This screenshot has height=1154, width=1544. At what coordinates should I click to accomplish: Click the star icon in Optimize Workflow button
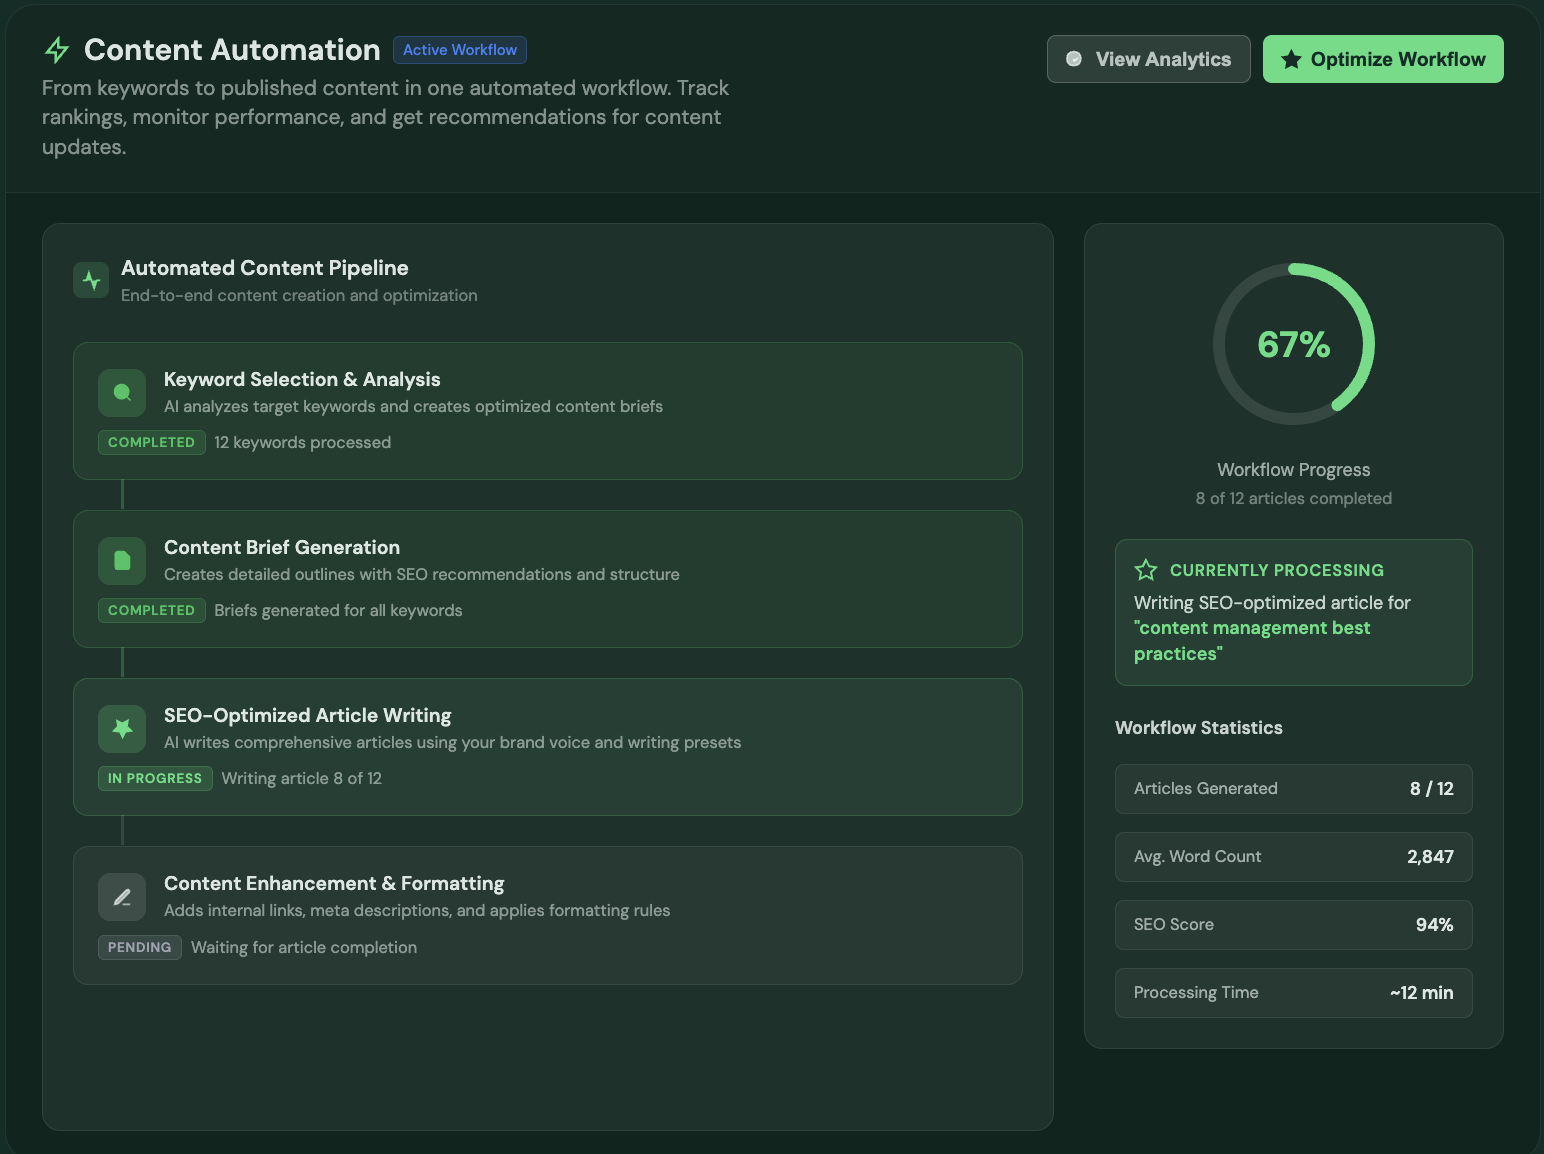[1291, 60]
